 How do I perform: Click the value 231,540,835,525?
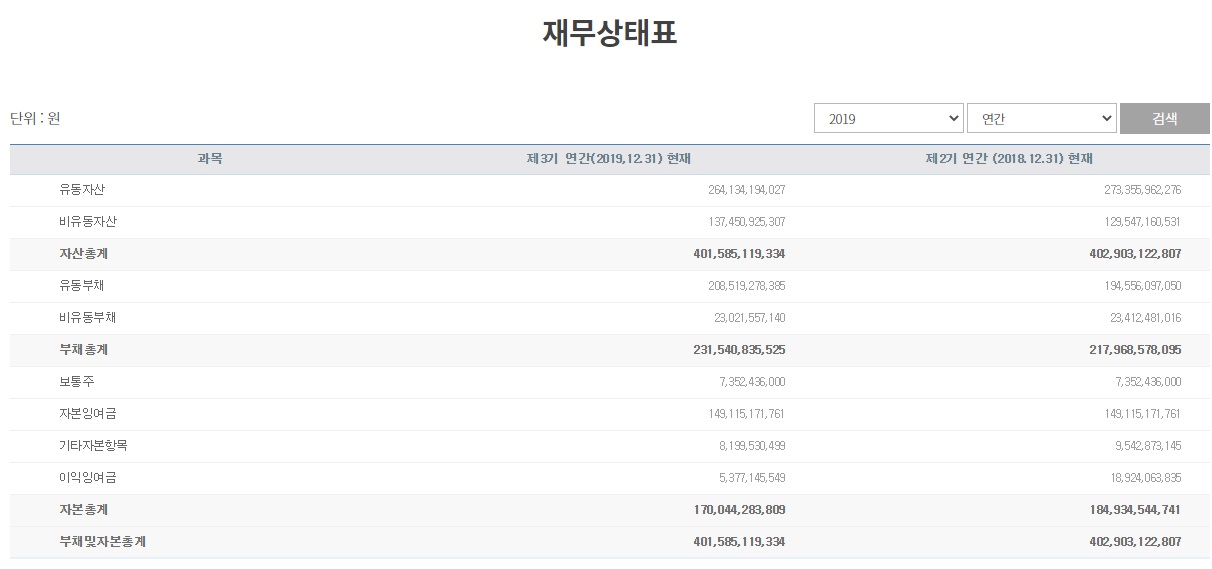tap(739, 350)
